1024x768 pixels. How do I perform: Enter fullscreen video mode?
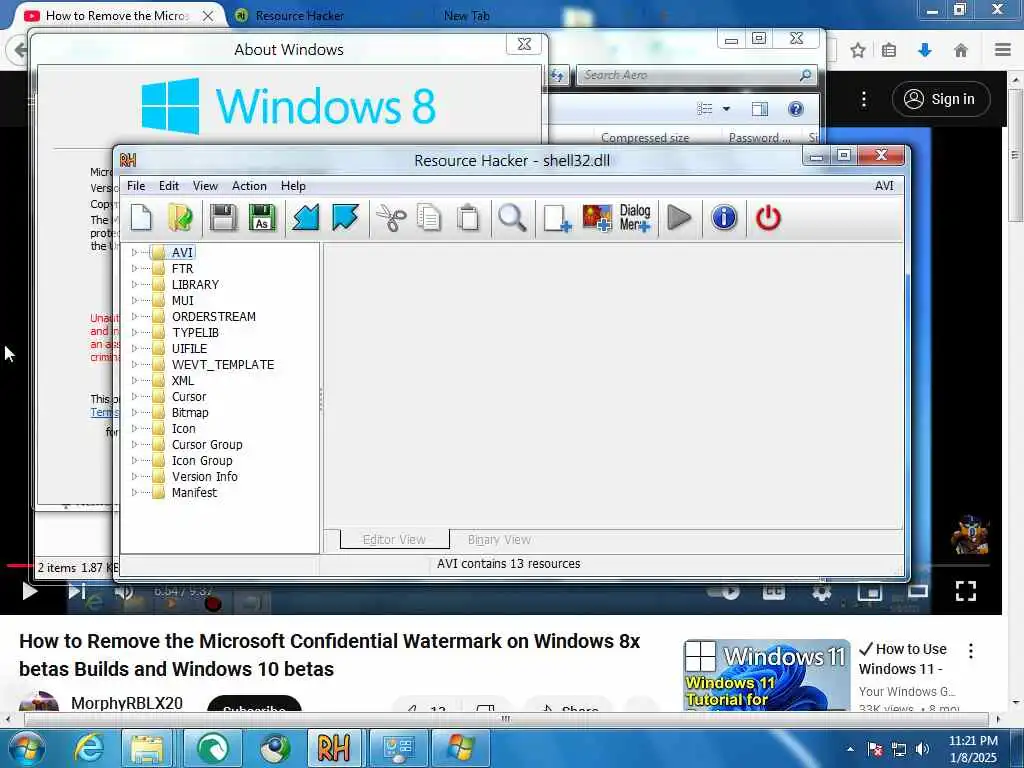click(x=965, y=591)
